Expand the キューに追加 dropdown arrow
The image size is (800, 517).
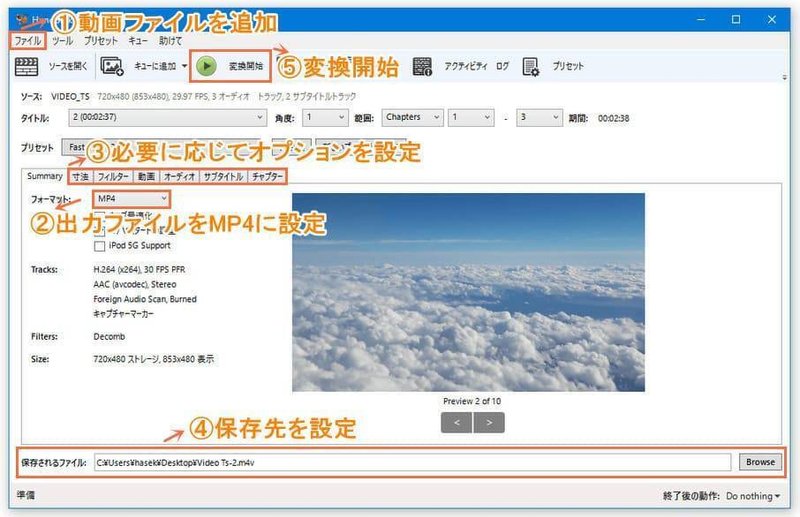(x=184, y=66)
